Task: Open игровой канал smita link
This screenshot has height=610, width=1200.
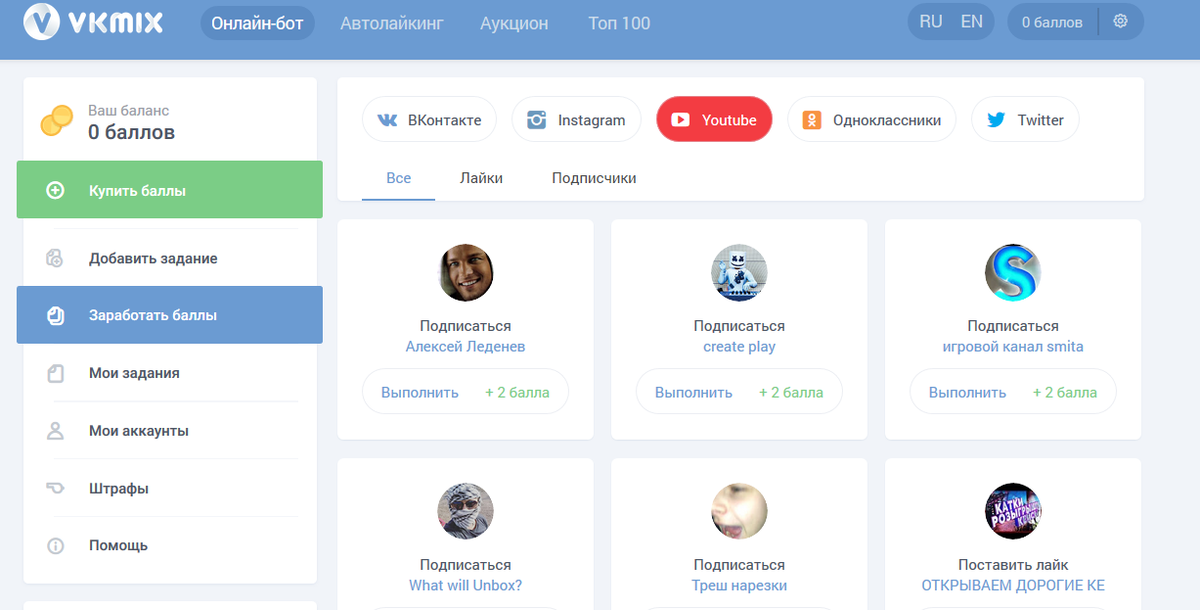Action: pos(1013,347)
